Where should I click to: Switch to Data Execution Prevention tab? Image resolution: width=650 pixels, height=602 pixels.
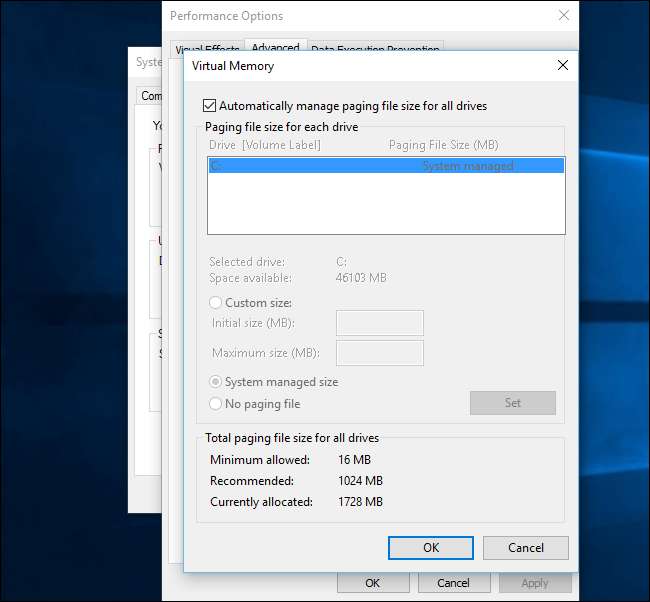pos(374,48)
